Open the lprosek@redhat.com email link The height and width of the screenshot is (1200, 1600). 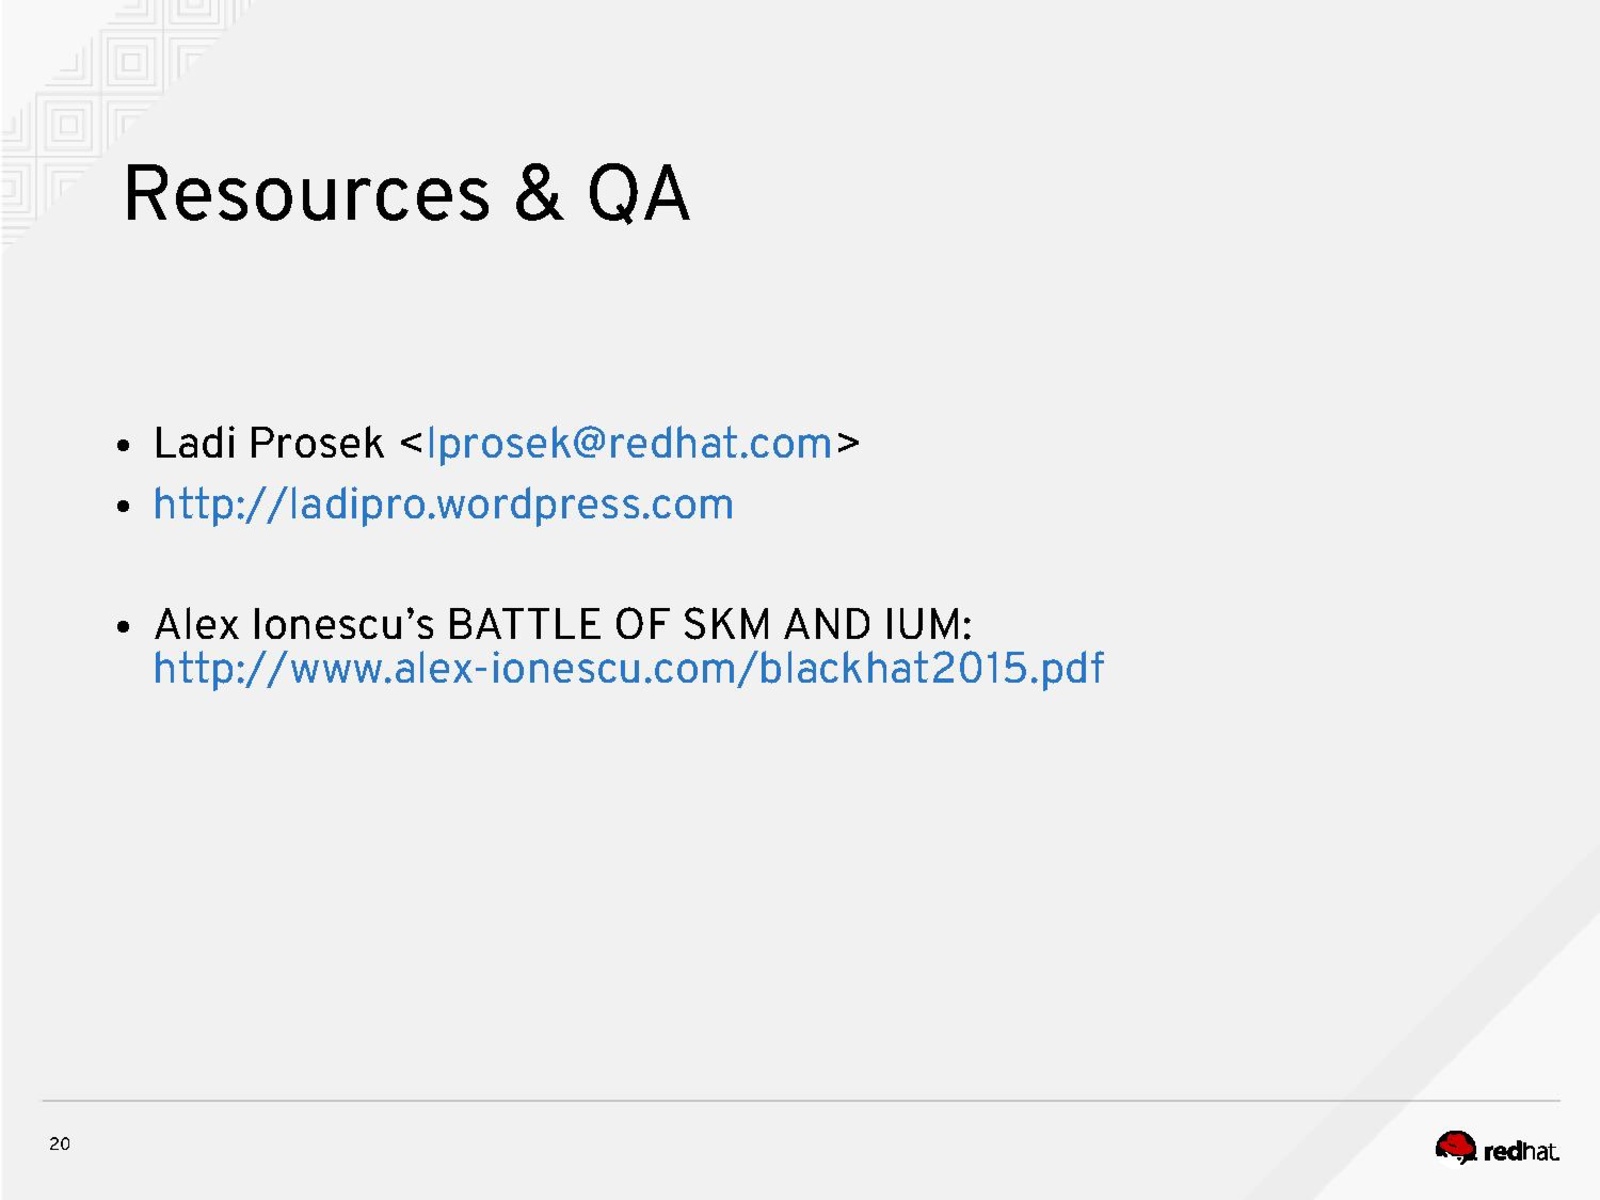(629, 443)
